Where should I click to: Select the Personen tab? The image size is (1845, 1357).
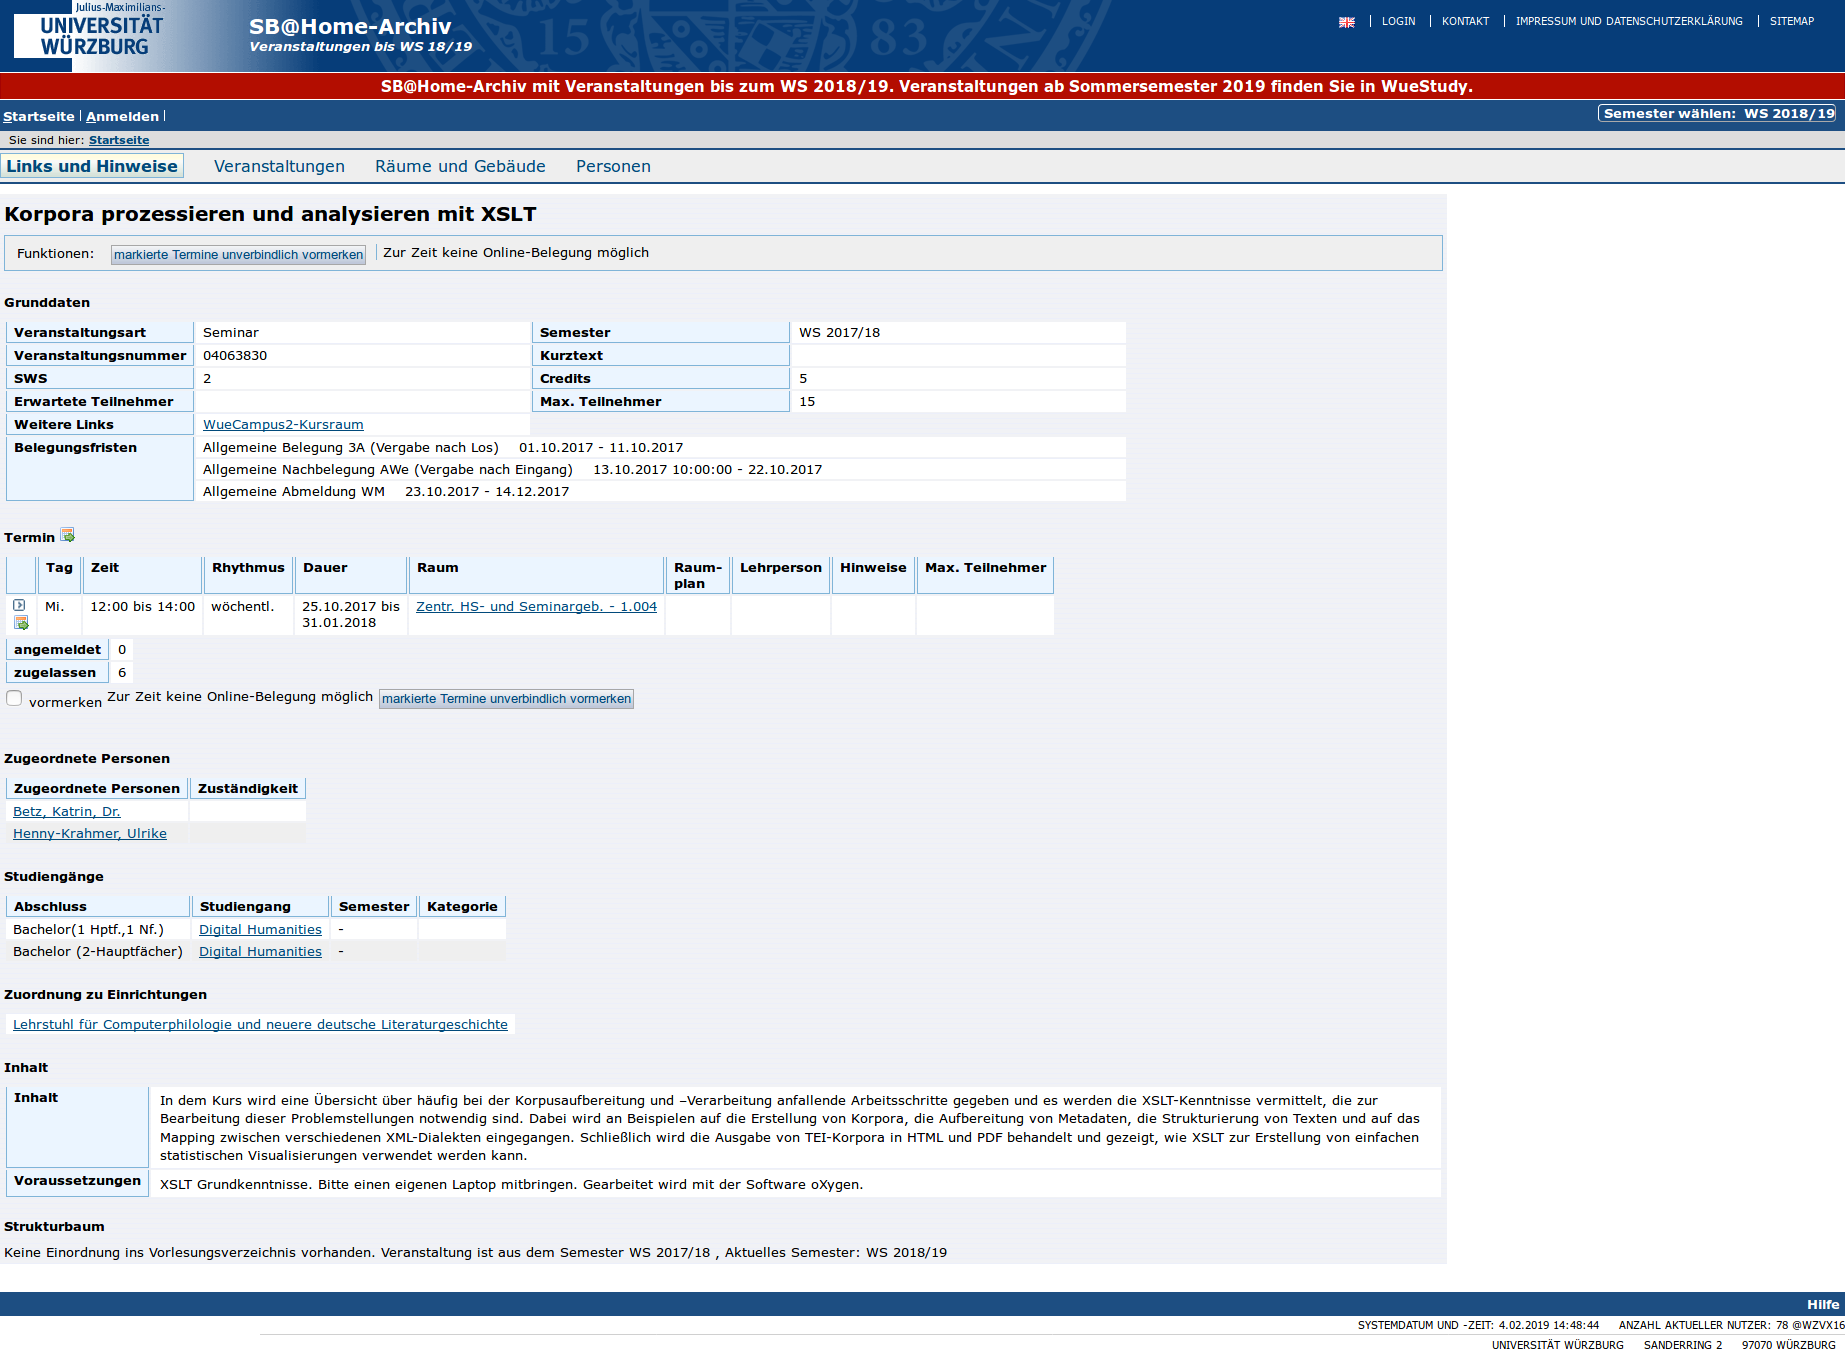(x=613, y=167)
